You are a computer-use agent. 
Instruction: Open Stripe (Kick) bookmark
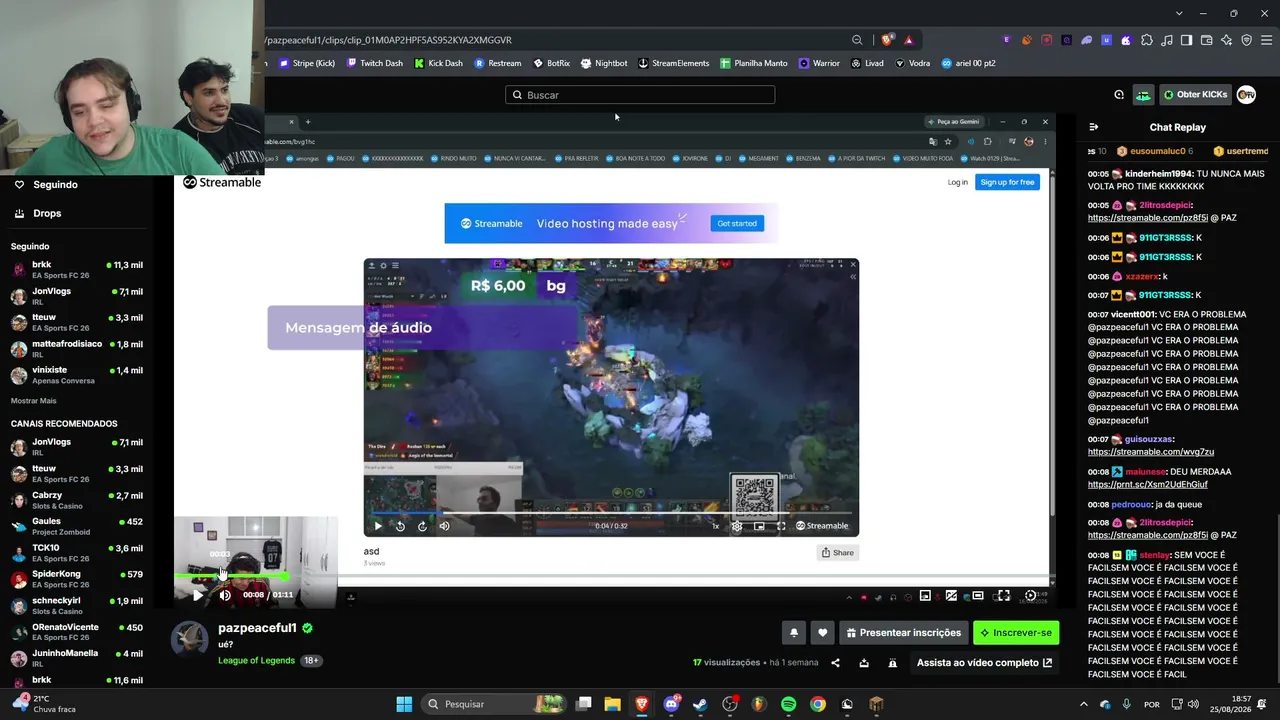pos(307,63)
